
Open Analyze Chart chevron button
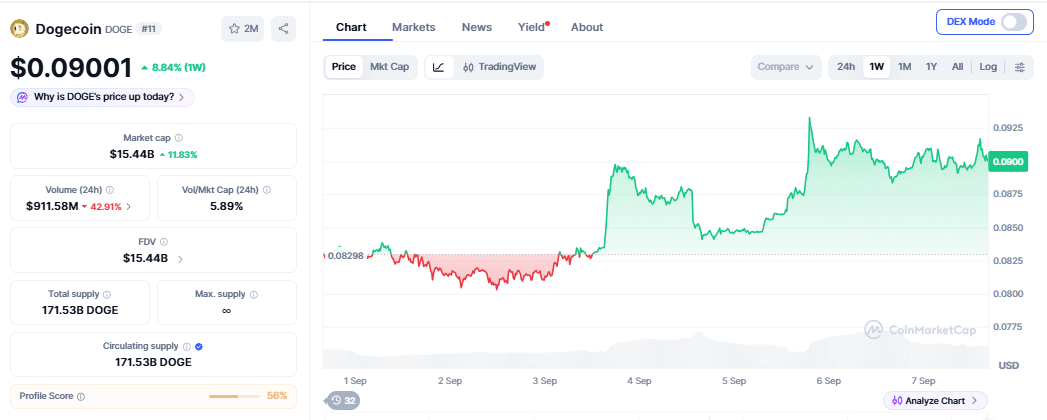(x=935, y=401)
